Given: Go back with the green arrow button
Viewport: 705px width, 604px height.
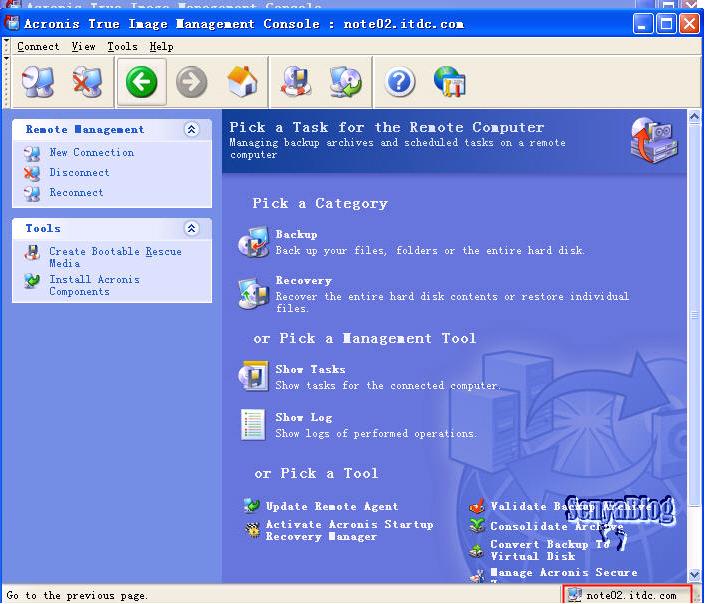Looking at the screenshot, I should click(x=142, y=82).
